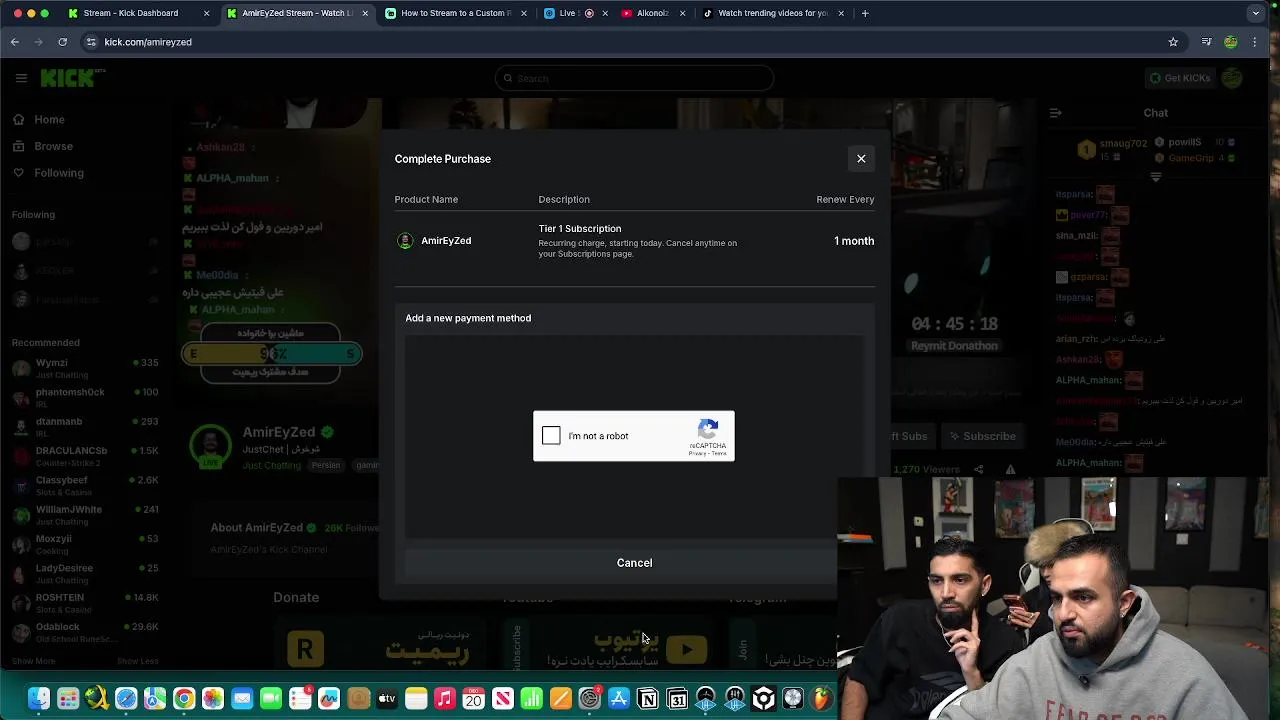Open Finder in the Dock
Viewport: 1280px width, 720px height.
pos(39,699)
